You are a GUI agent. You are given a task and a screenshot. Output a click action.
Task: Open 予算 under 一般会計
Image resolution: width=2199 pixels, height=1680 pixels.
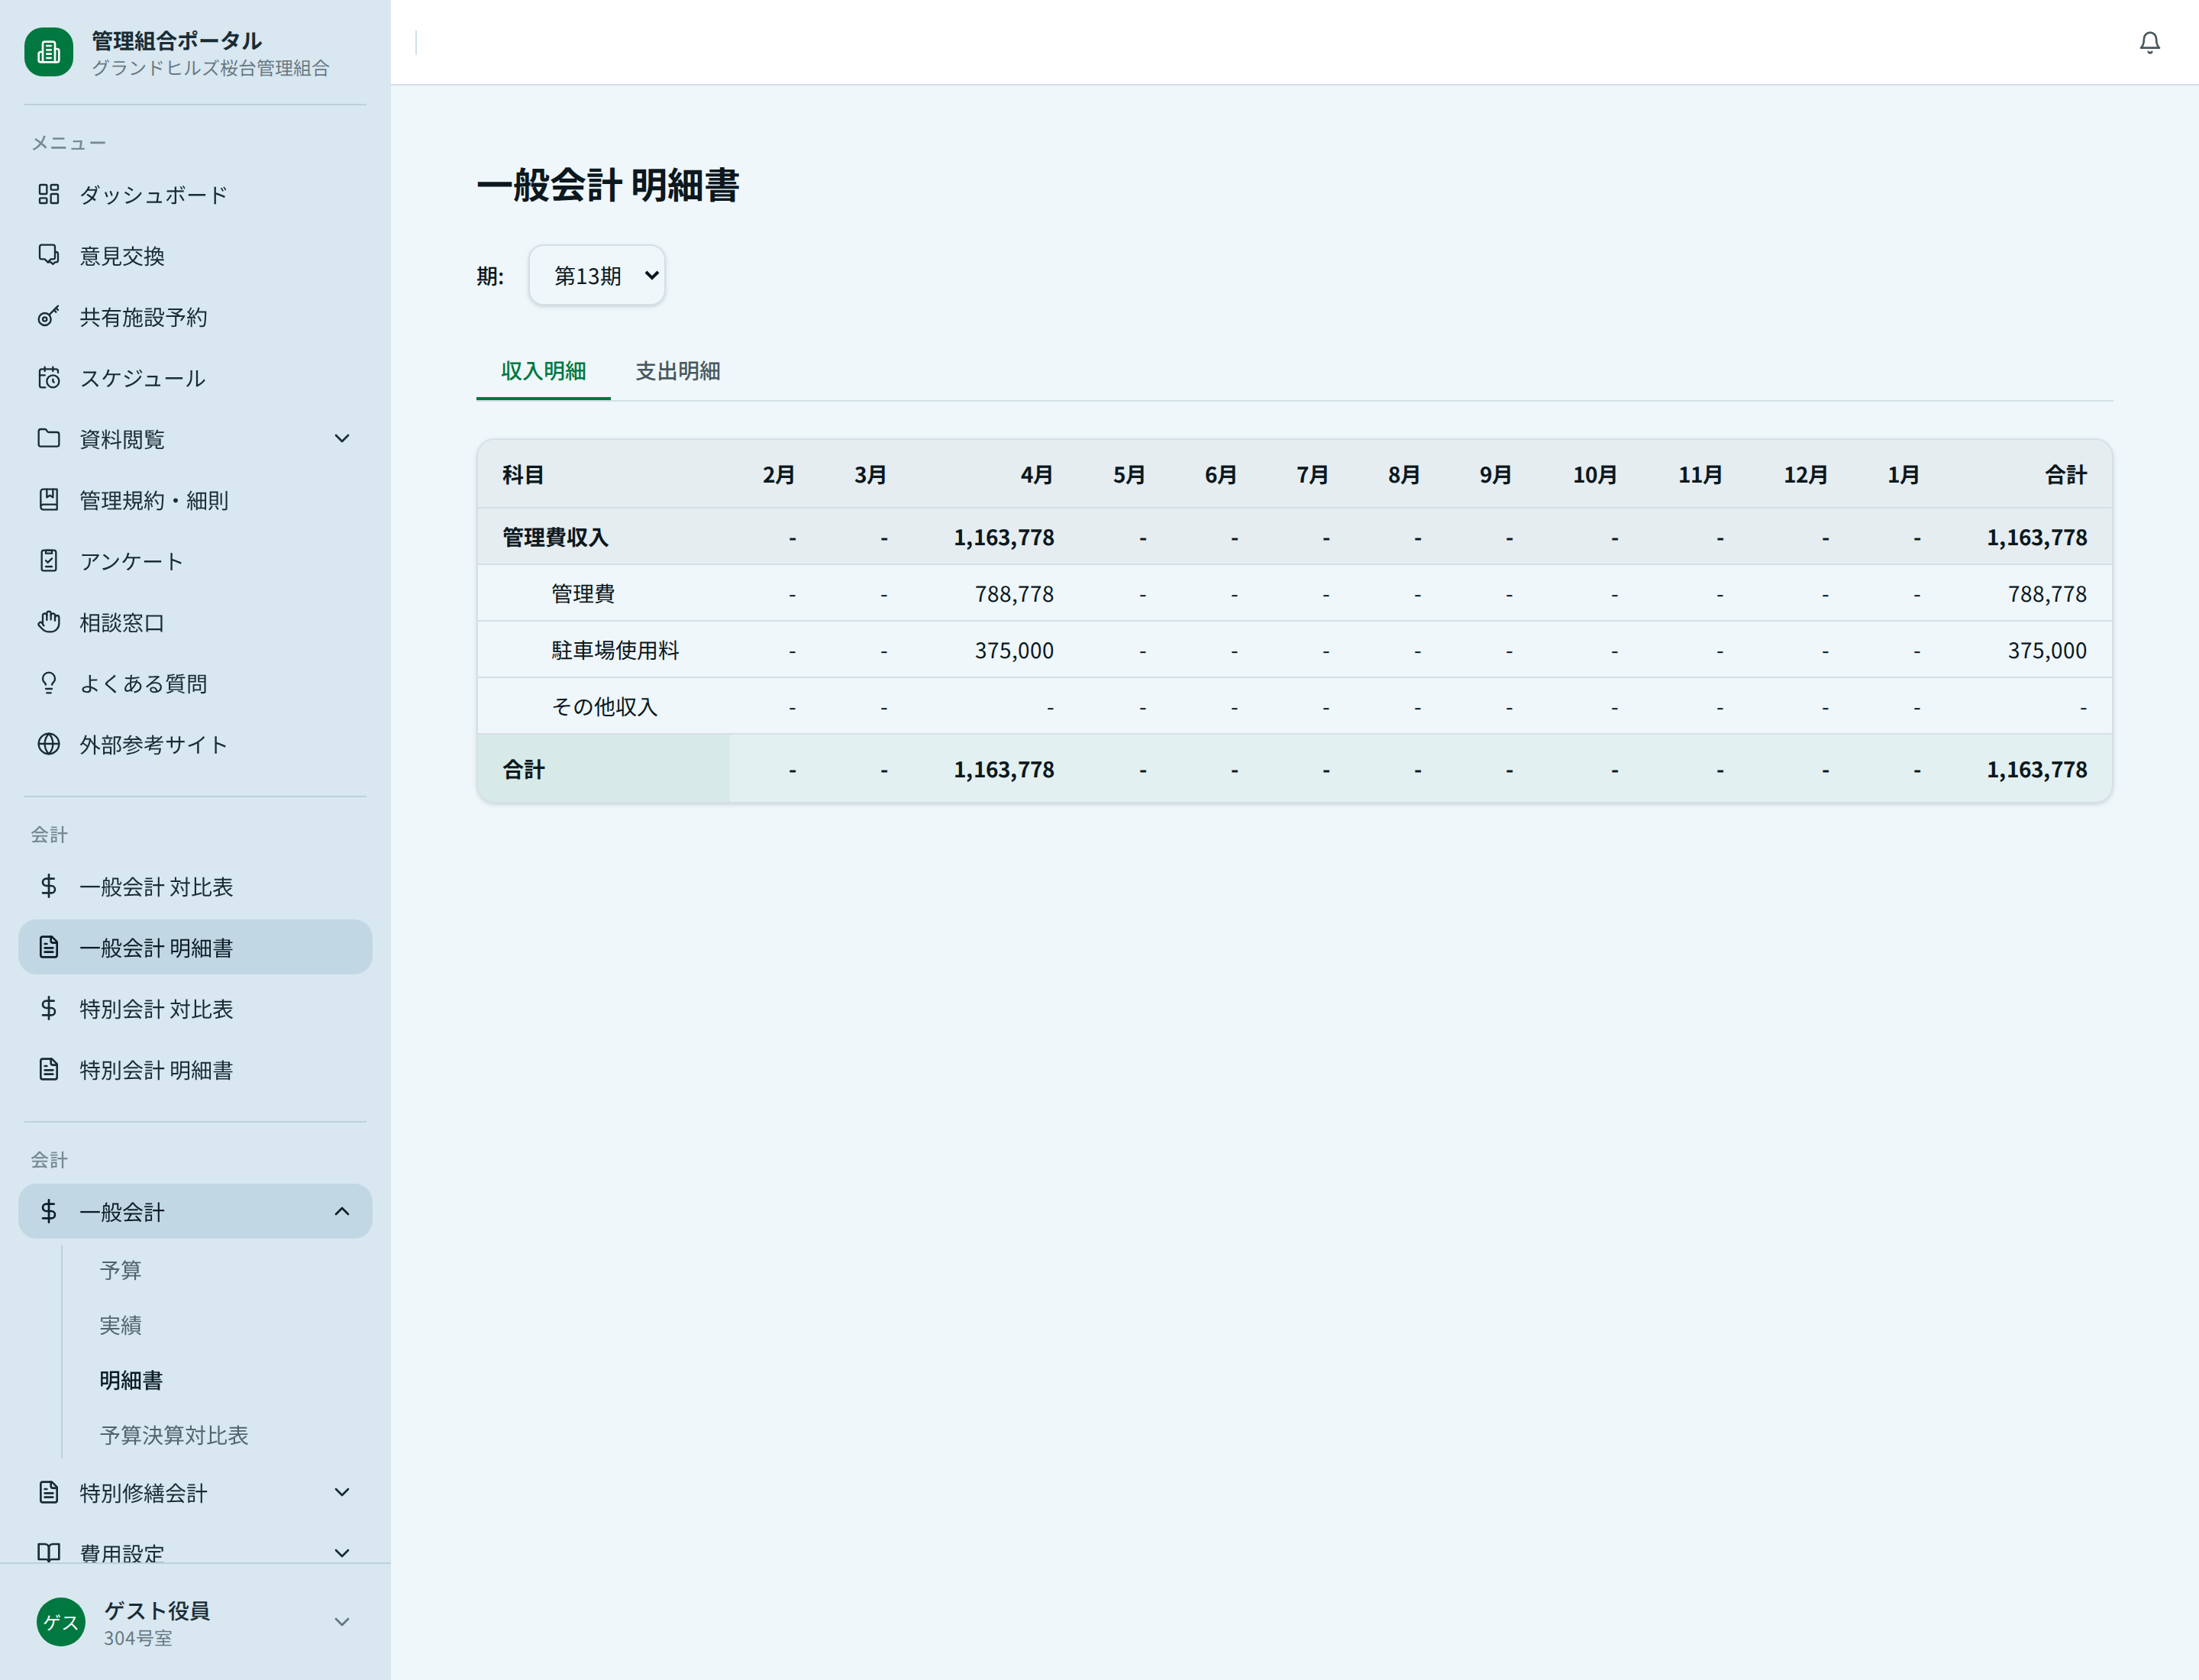point(121,1270)
